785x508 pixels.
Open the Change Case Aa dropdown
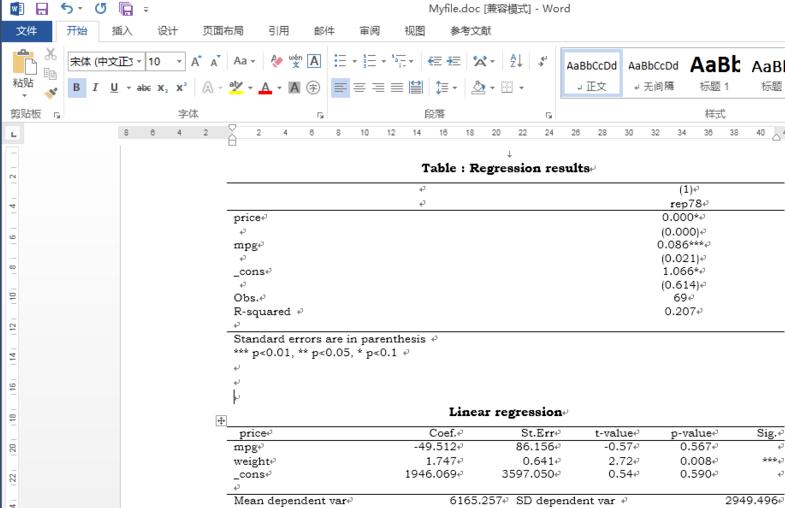[x=244, y=61]
